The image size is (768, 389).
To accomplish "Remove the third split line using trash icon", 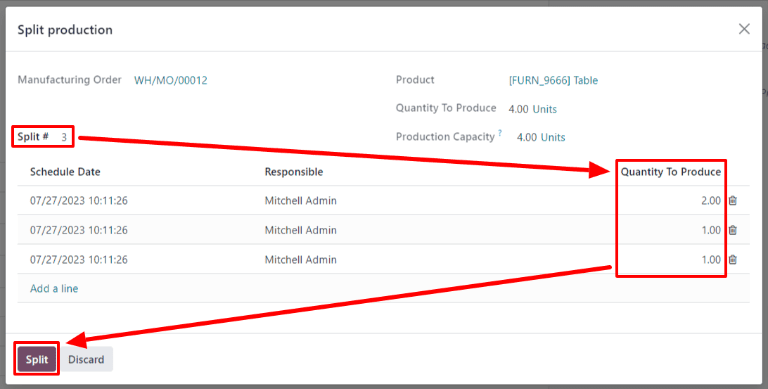I will tap(733, 259).
